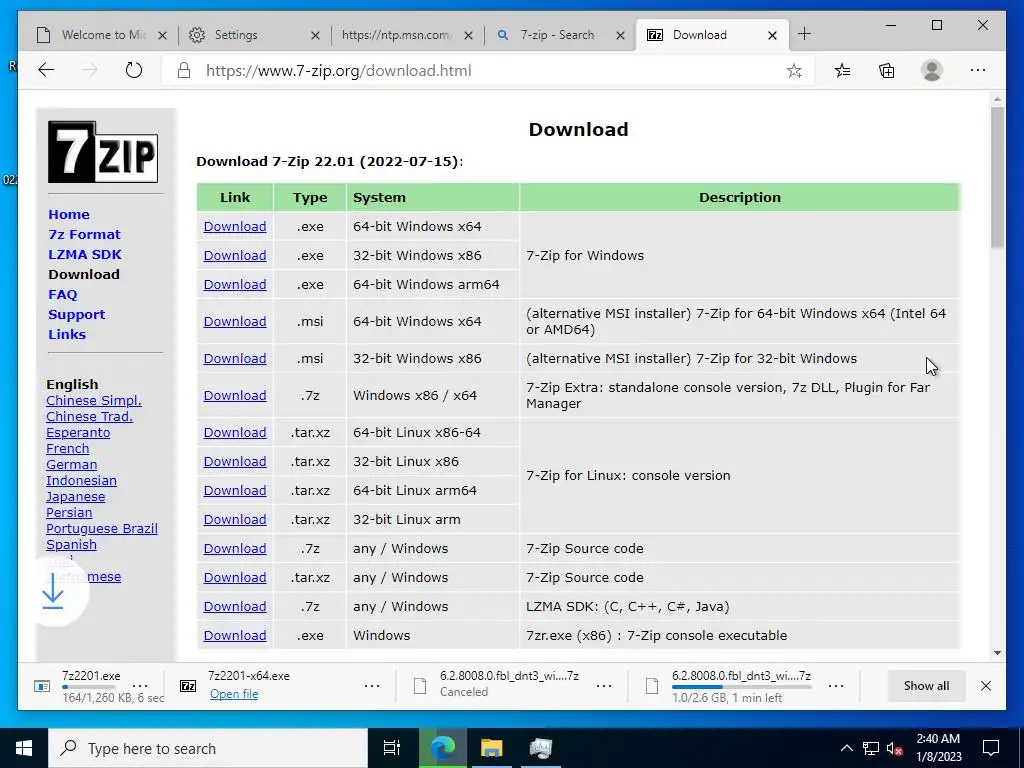Switch to the 7-zip - Search tab
Screen dimensions: 1024x768
pos(557,35)
